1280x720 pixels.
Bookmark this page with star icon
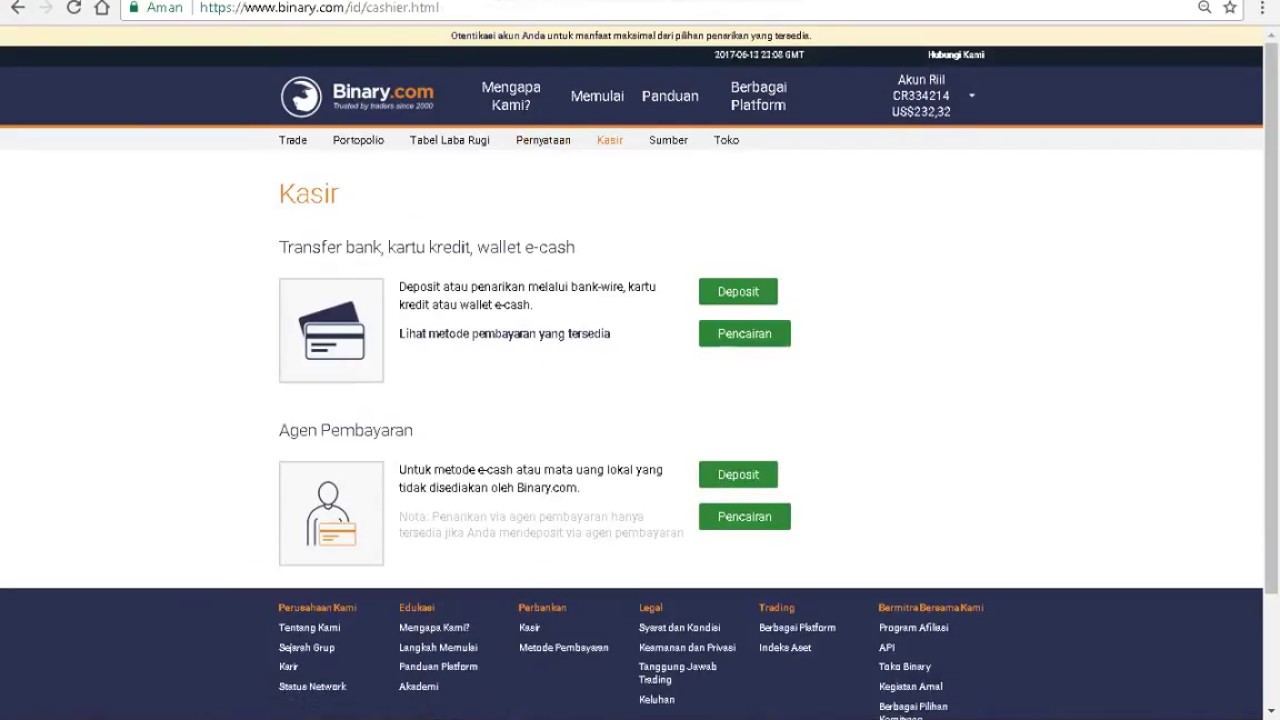tap(1230, 7)
